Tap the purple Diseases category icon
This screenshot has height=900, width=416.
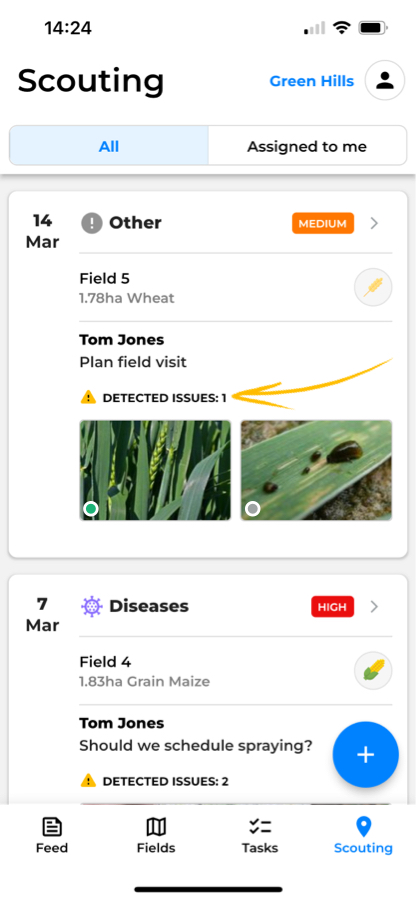(x=92, y=606)
